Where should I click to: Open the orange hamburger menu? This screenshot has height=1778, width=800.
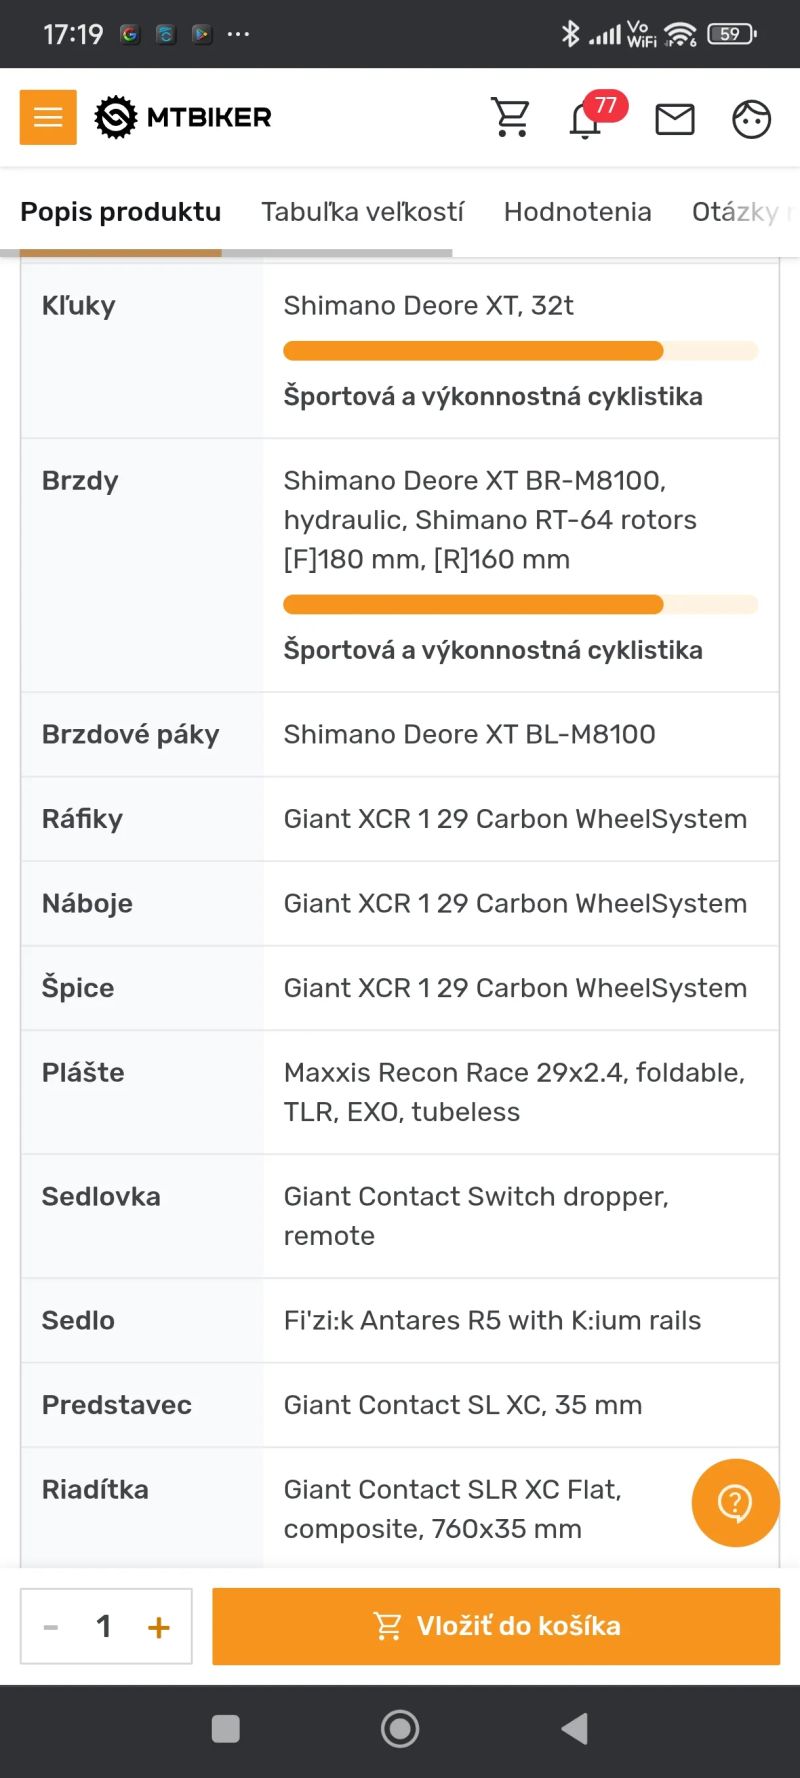coord(48,117)
